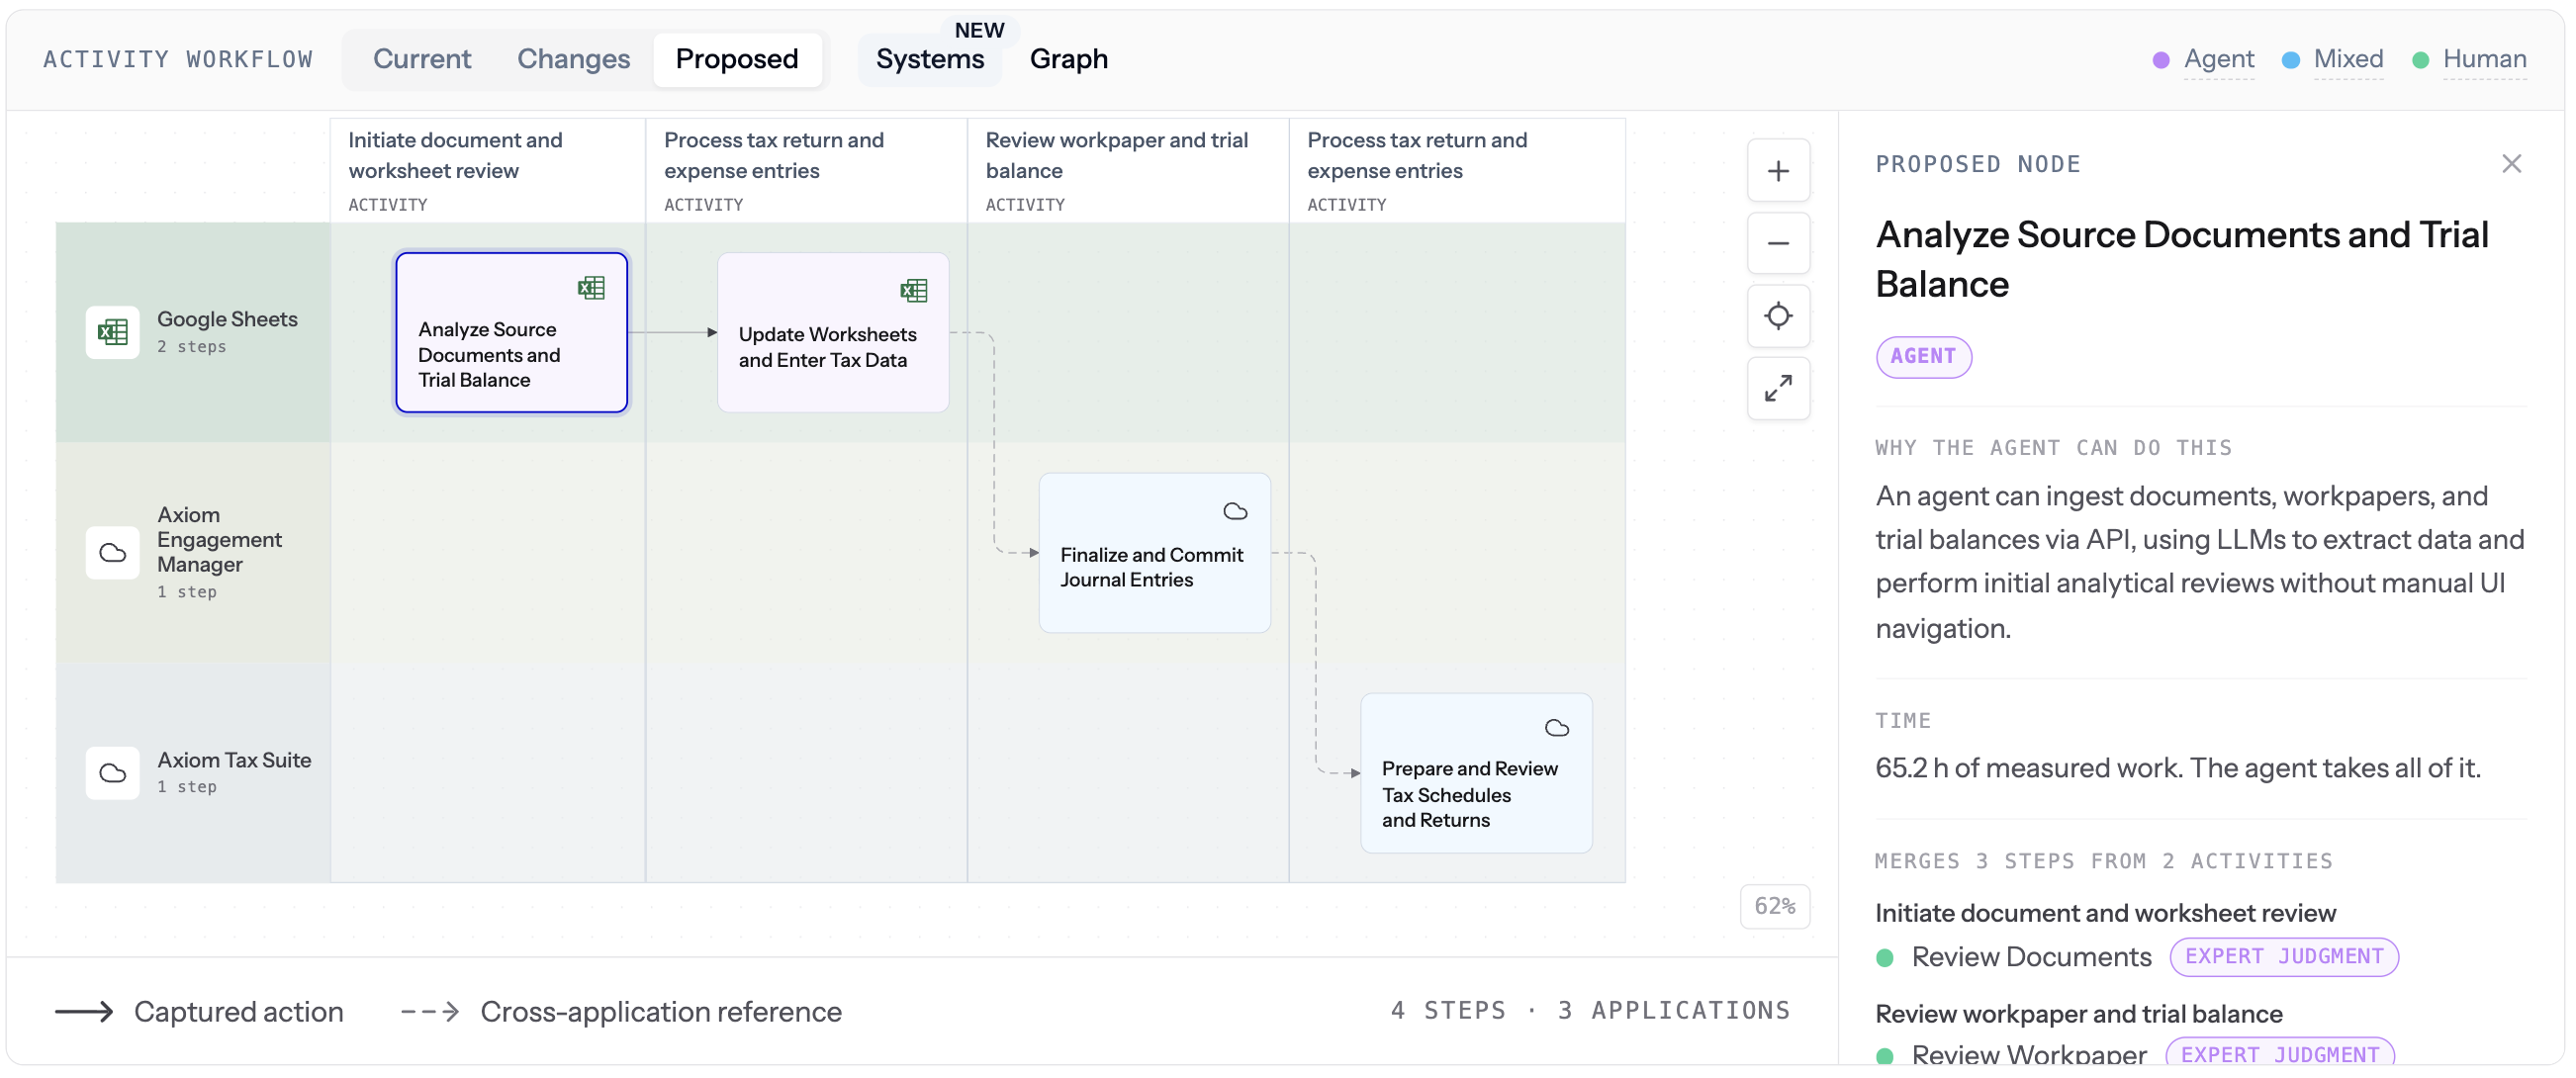
Task: Click the cloud icon on Finalize and Commit node
Action: point(1235,511)
